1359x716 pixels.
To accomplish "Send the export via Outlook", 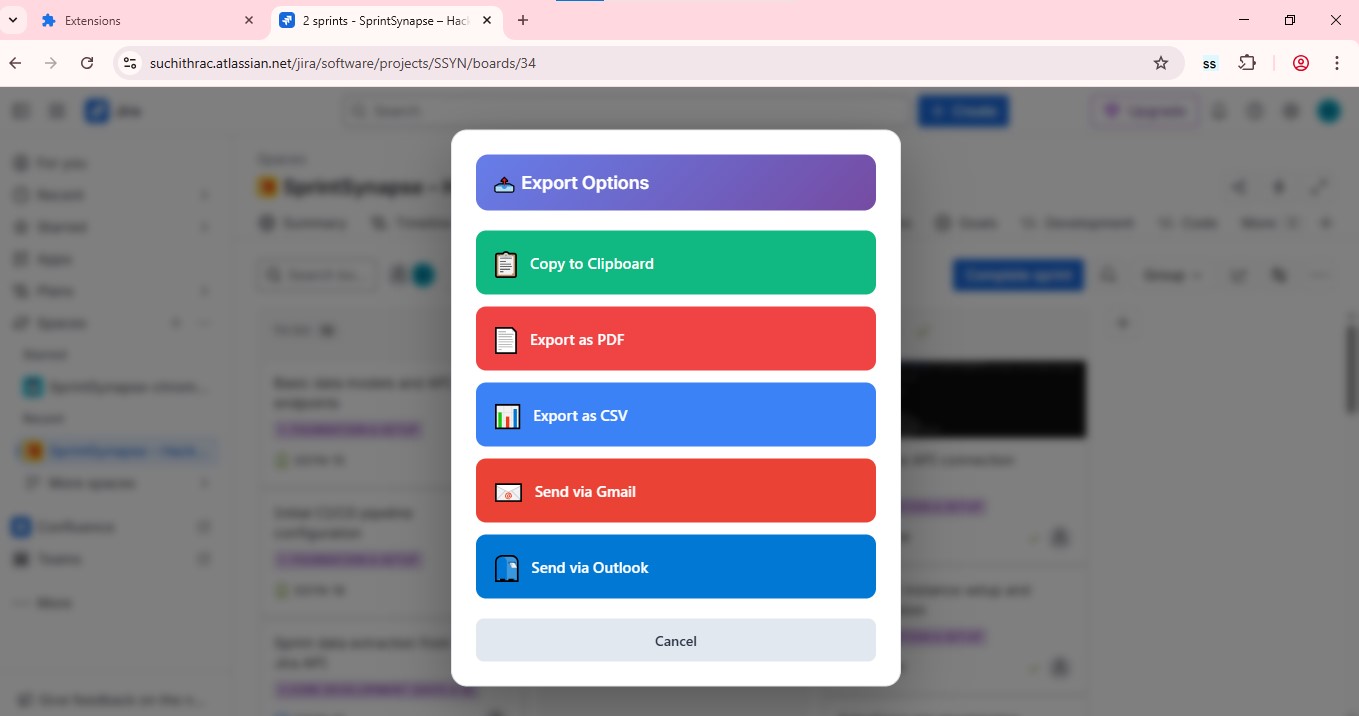I will (676, 567).
